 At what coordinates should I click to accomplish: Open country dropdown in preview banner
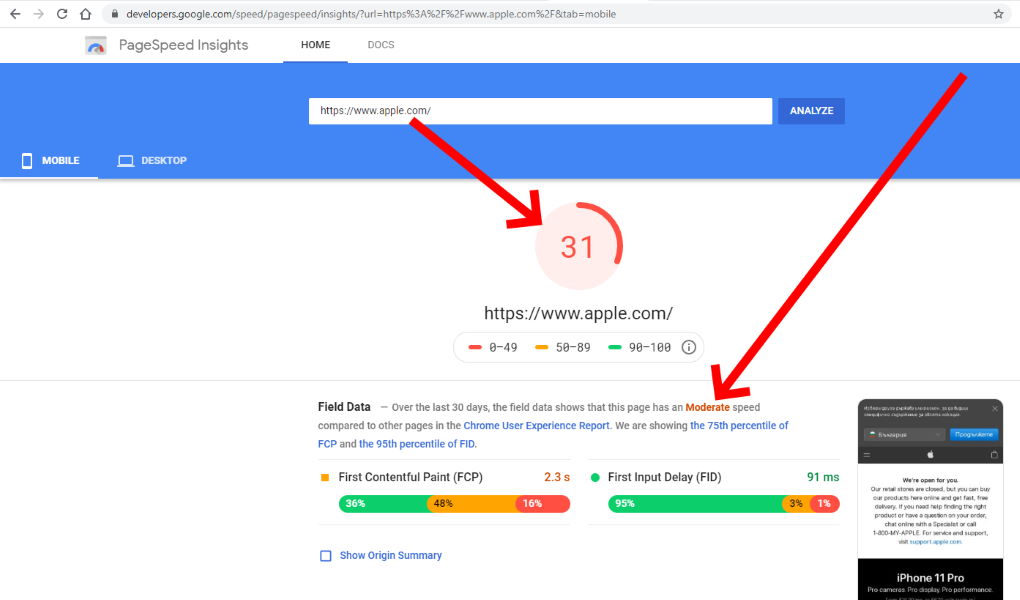point(904,434)
